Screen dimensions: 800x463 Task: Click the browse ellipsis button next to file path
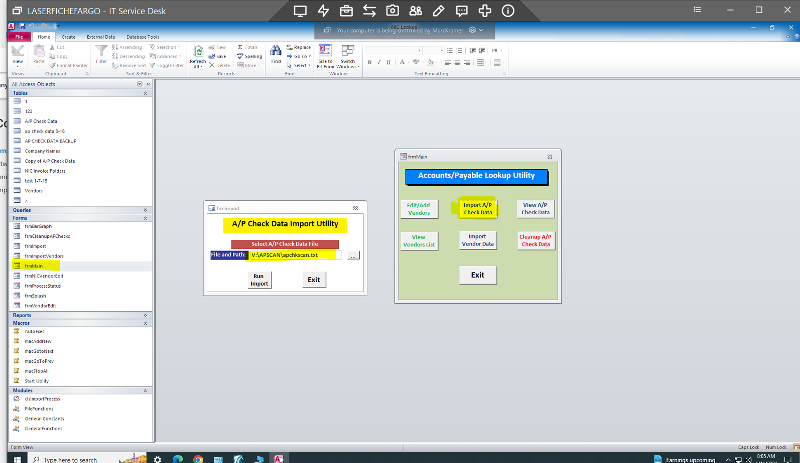(x=353, y=255)
